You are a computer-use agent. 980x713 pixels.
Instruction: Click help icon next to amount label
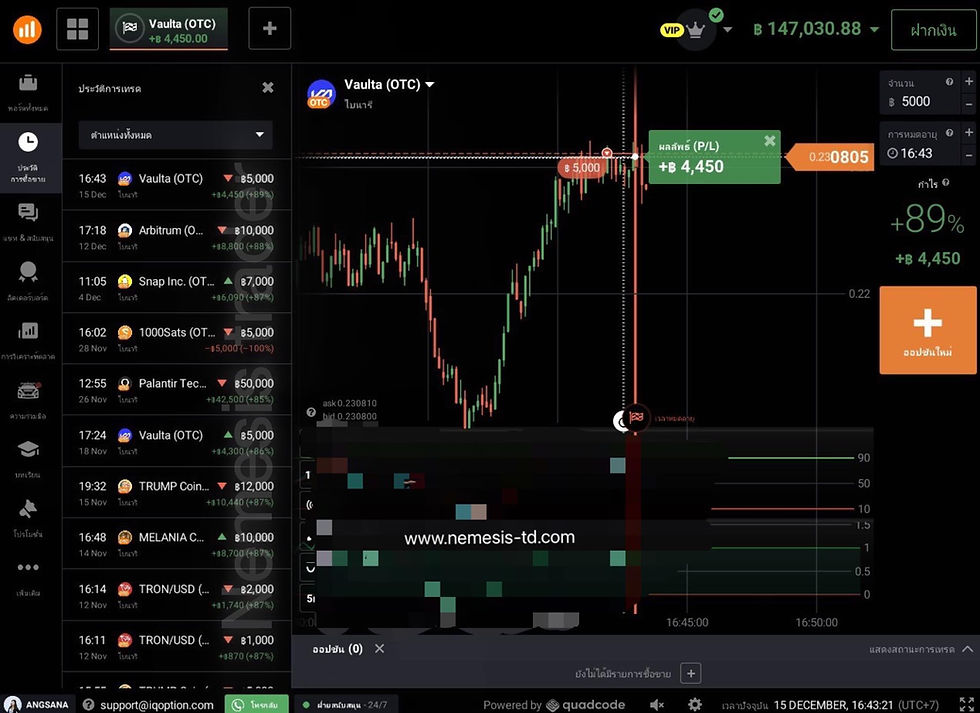[x=949, y=82]
